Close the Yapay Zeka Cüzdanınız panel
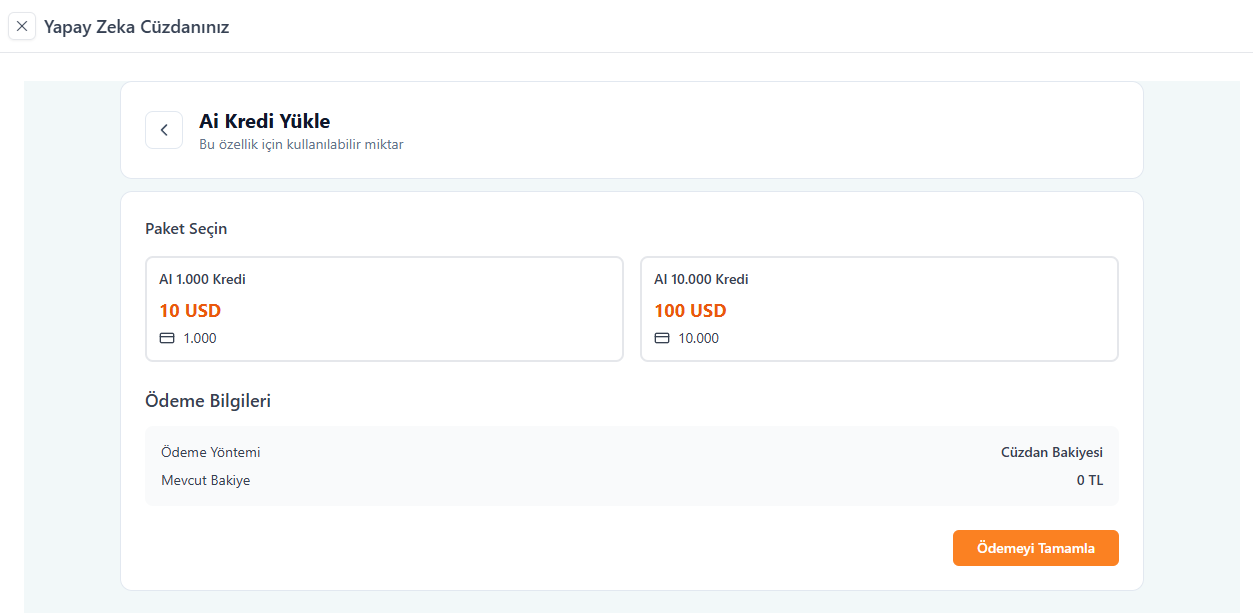 (22, 26)
